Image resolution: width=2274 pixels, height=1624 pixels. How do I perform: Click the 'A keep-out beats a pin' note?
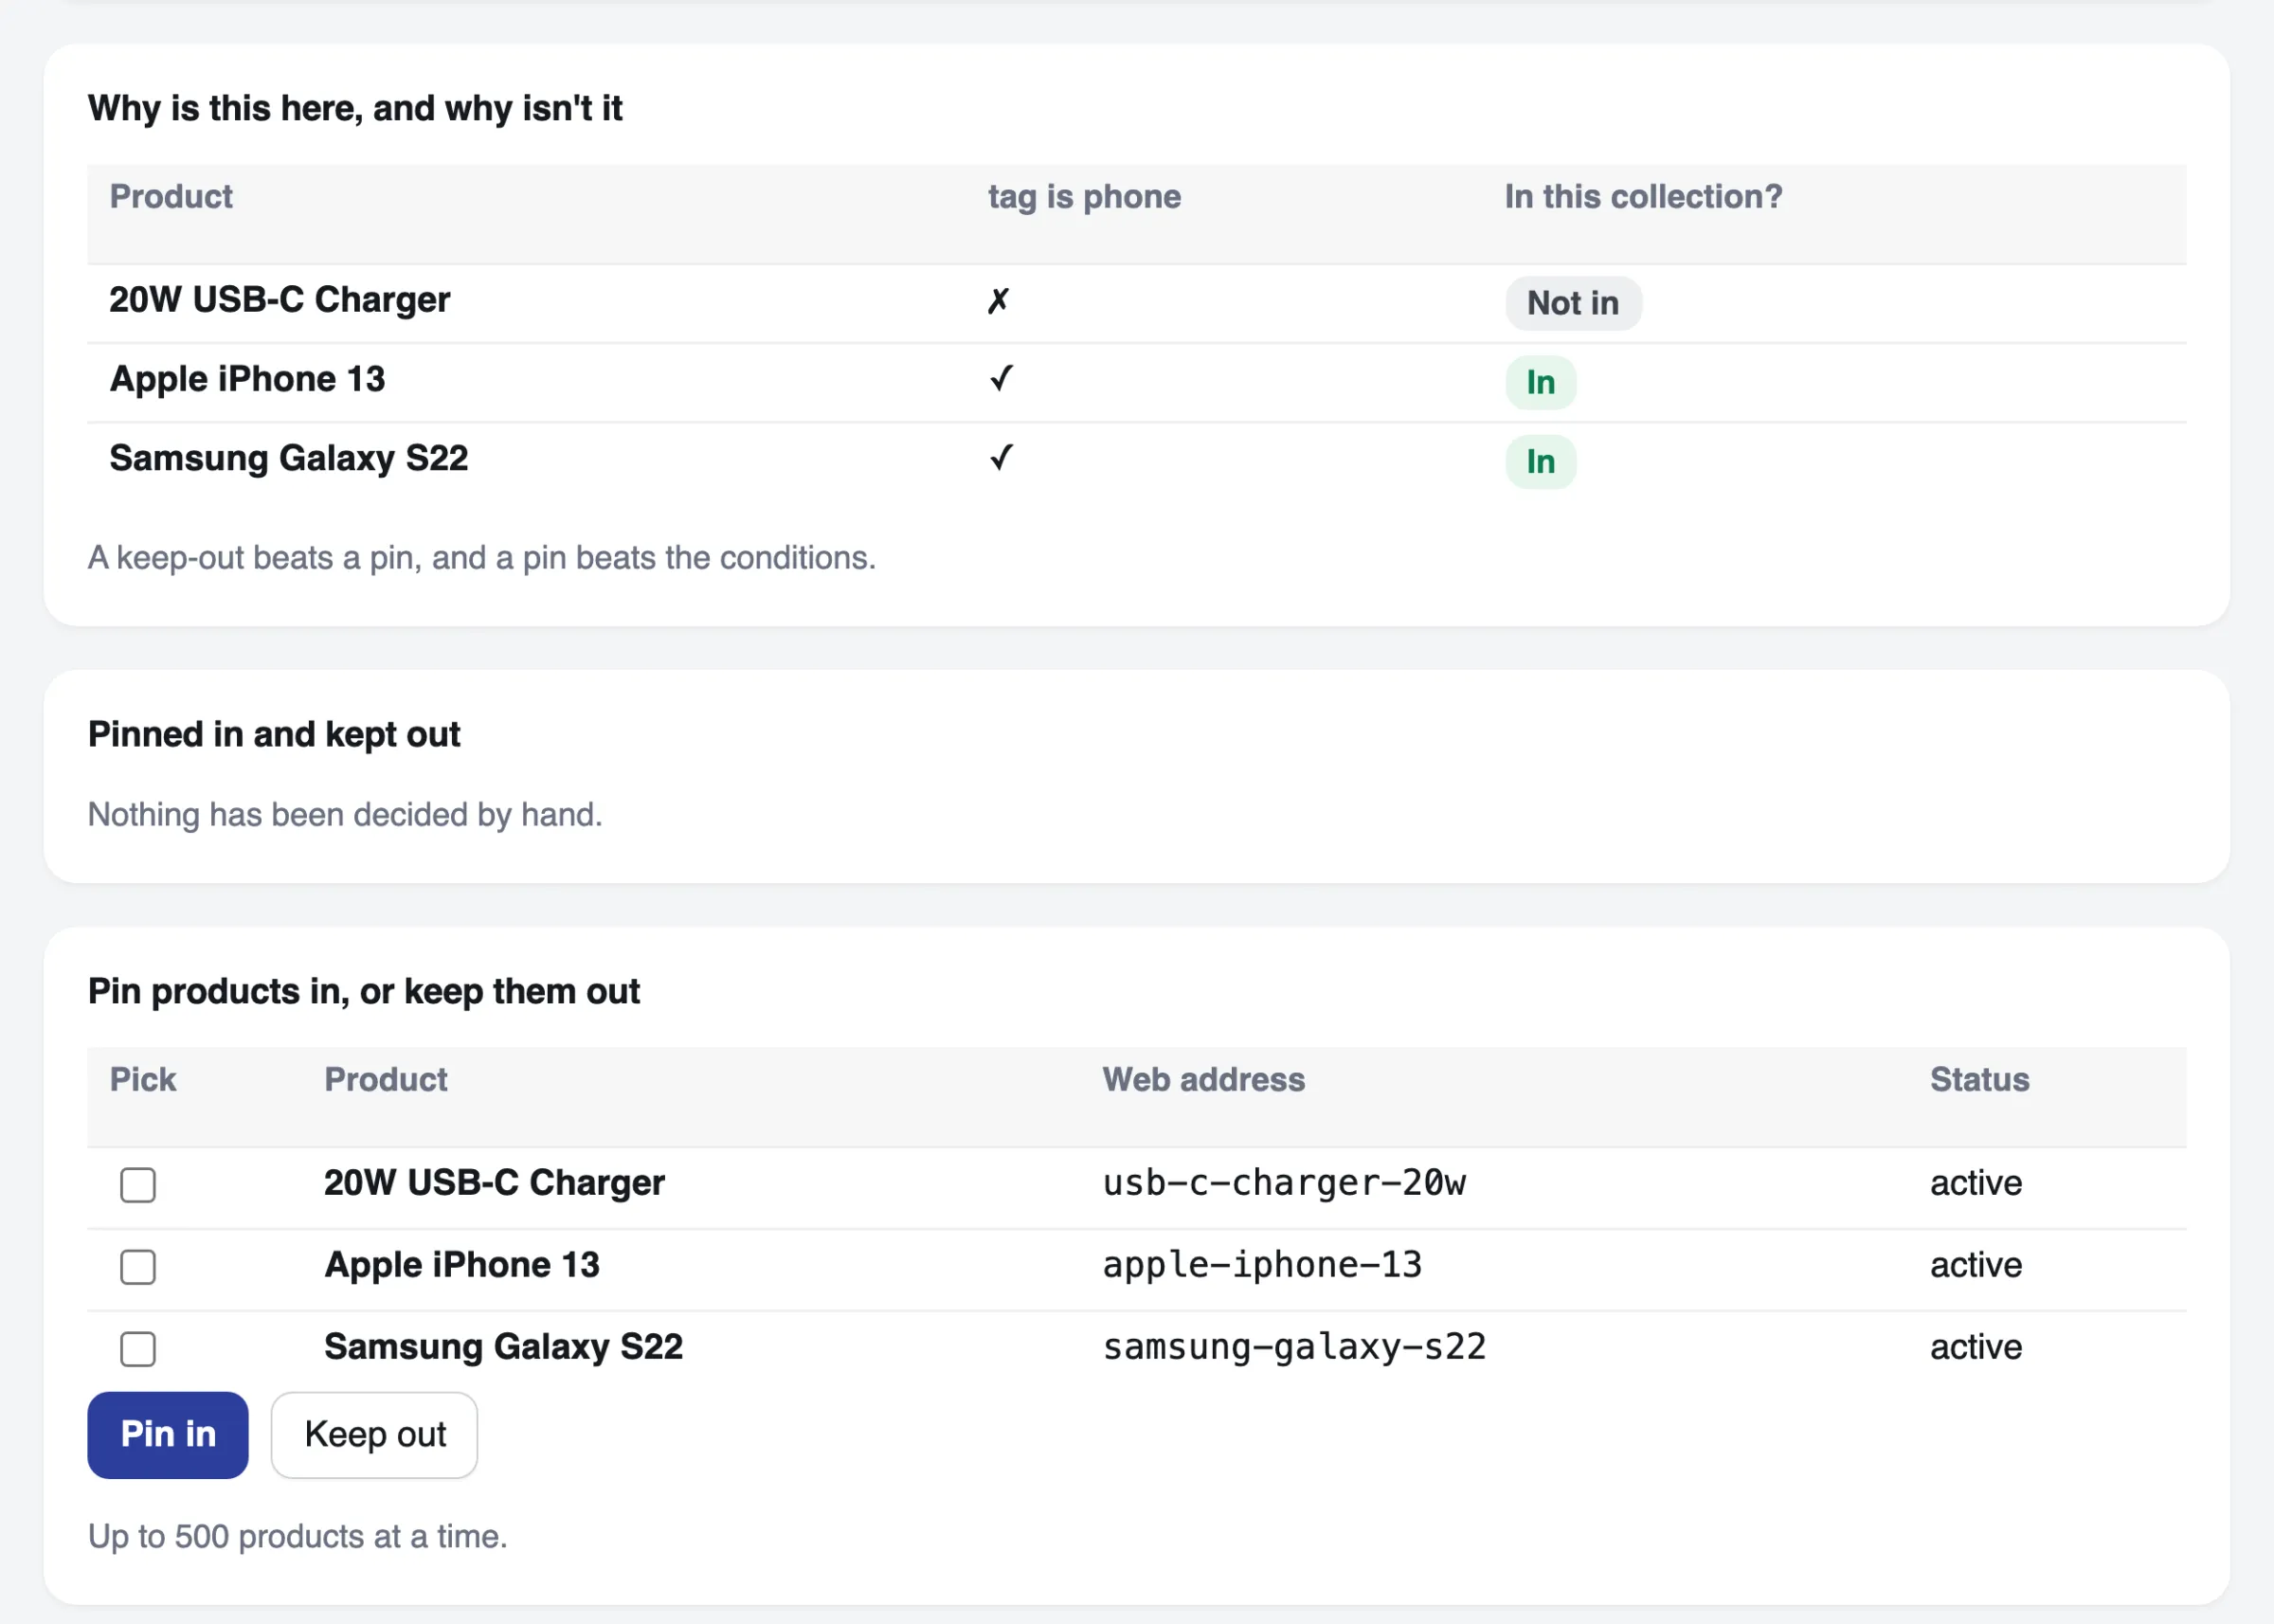(482, 558)
